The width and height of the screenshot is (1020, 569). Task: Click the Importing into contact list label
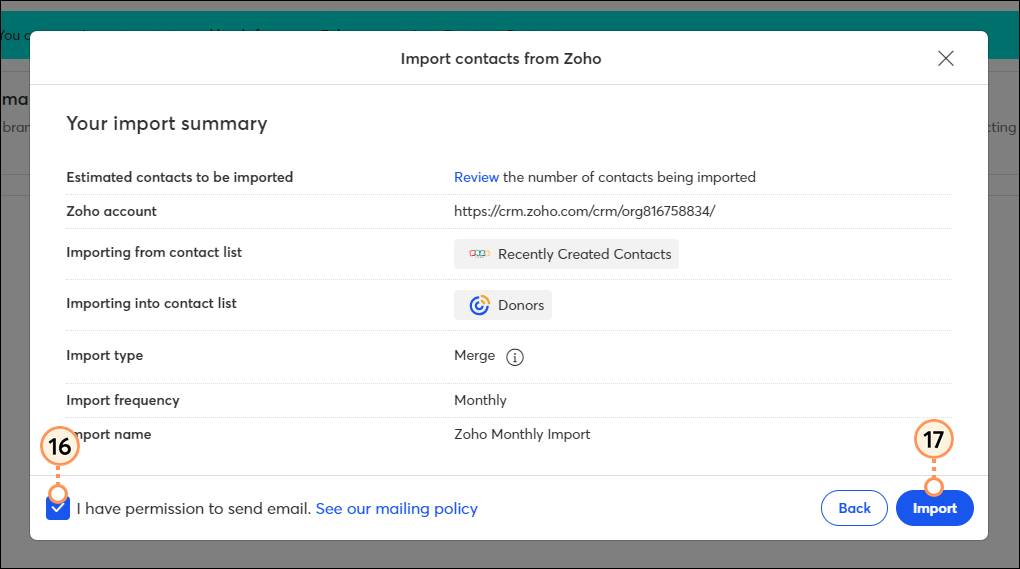[152, 304]
